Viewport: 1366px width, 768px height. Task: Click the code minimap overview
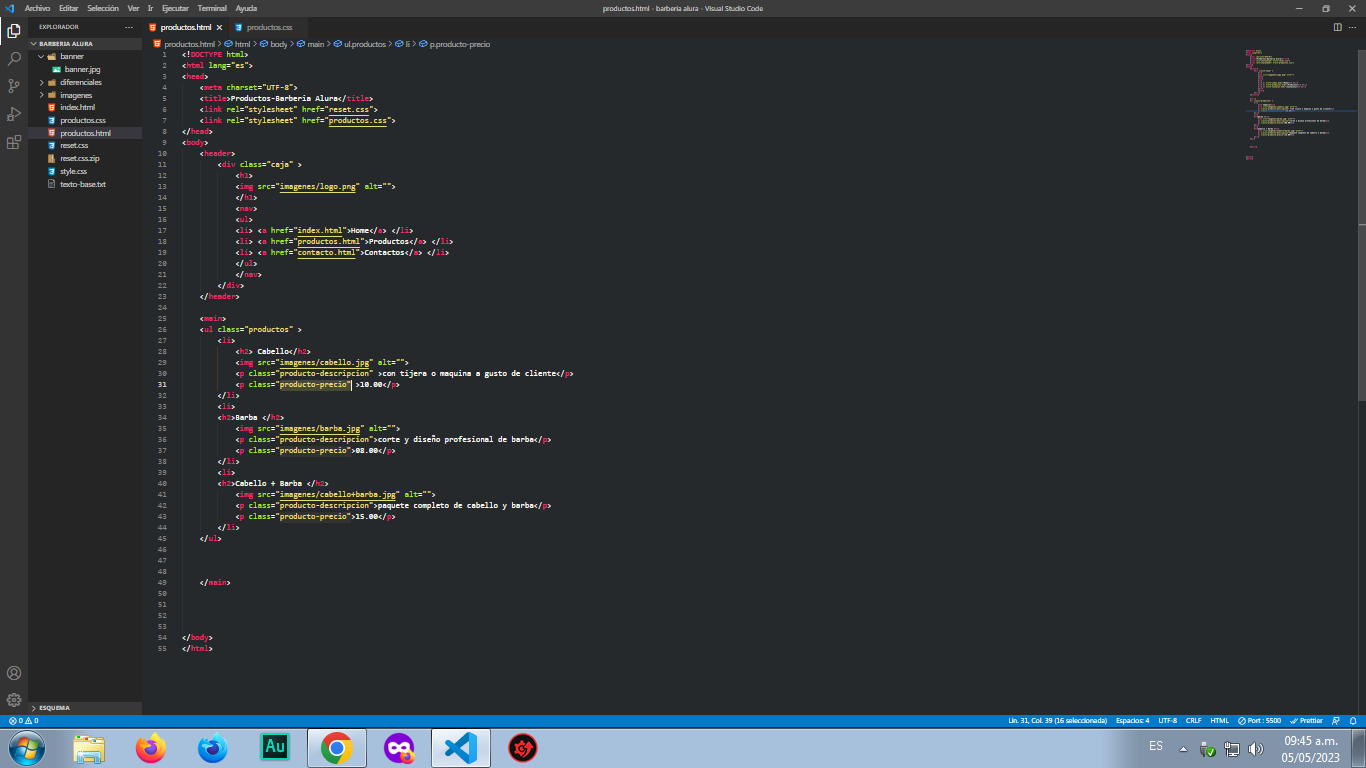click(x=1300, y=104)
